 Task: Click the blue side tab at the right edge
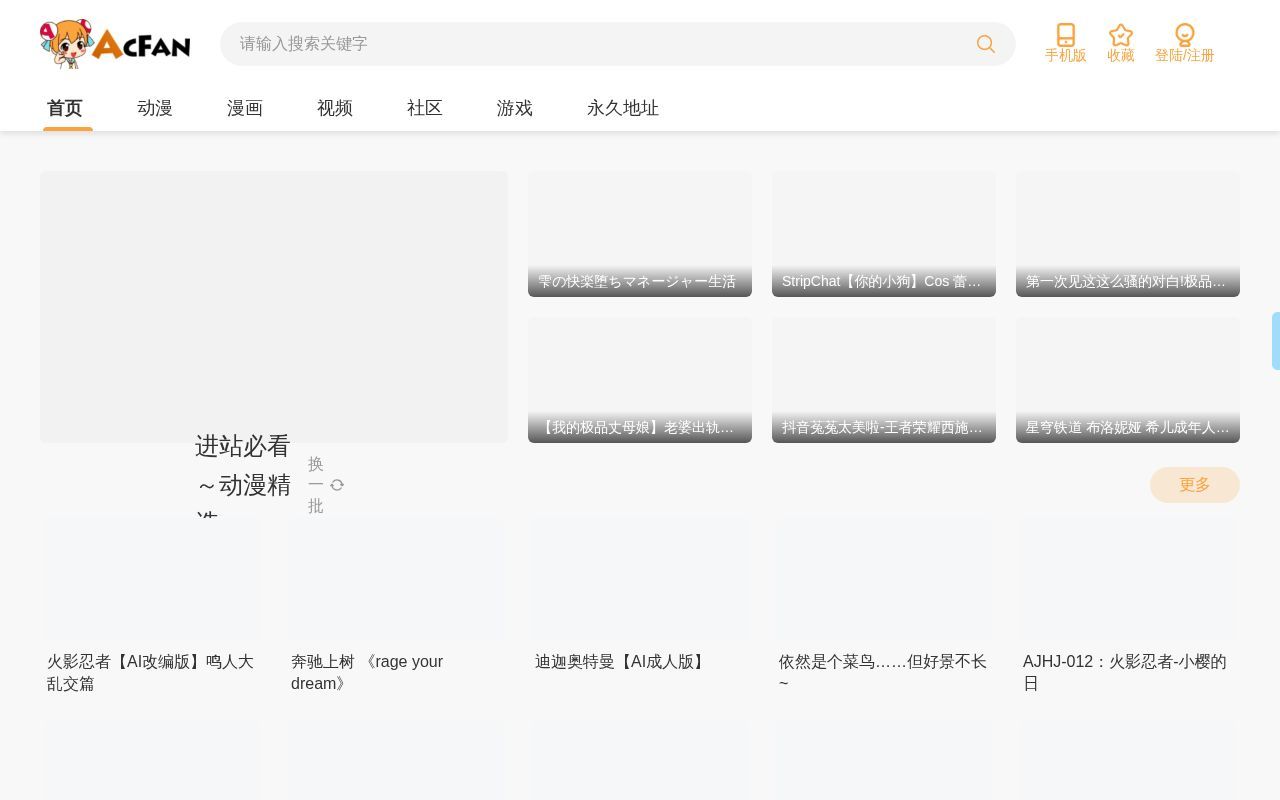tap(1276, 341)
